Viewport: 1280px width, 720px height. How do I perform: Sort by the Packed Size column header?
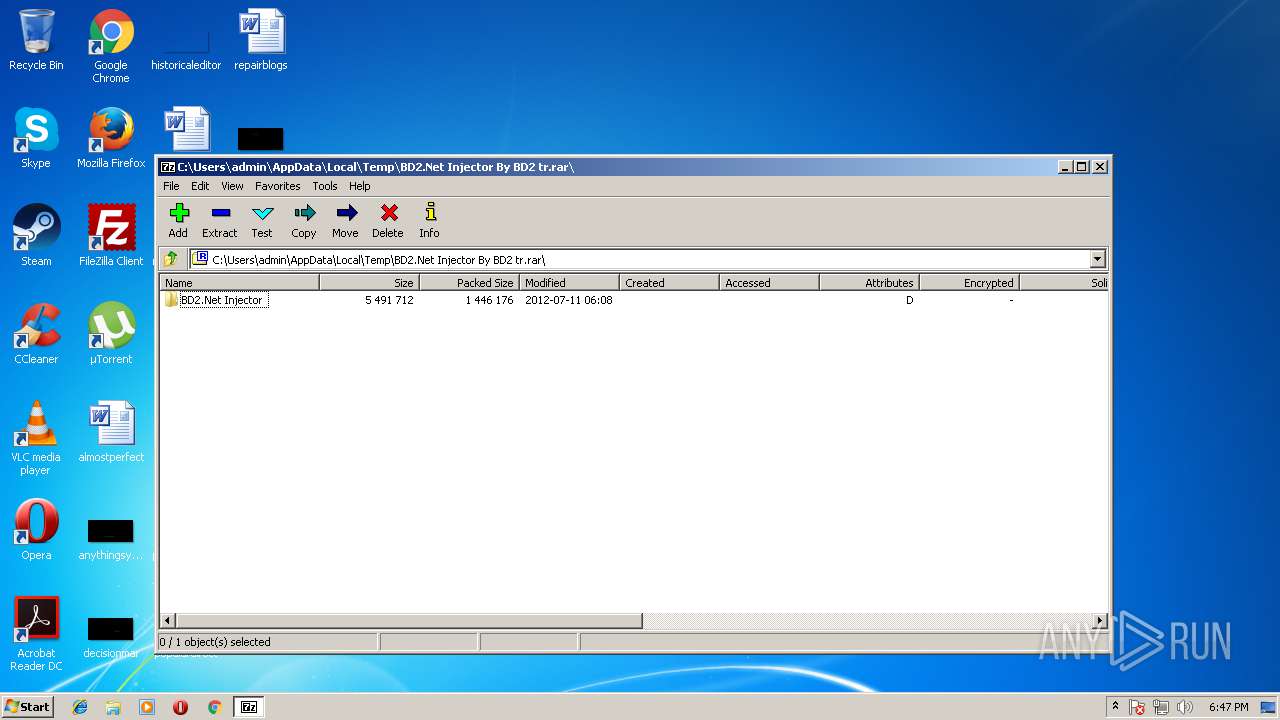[470, 283]
